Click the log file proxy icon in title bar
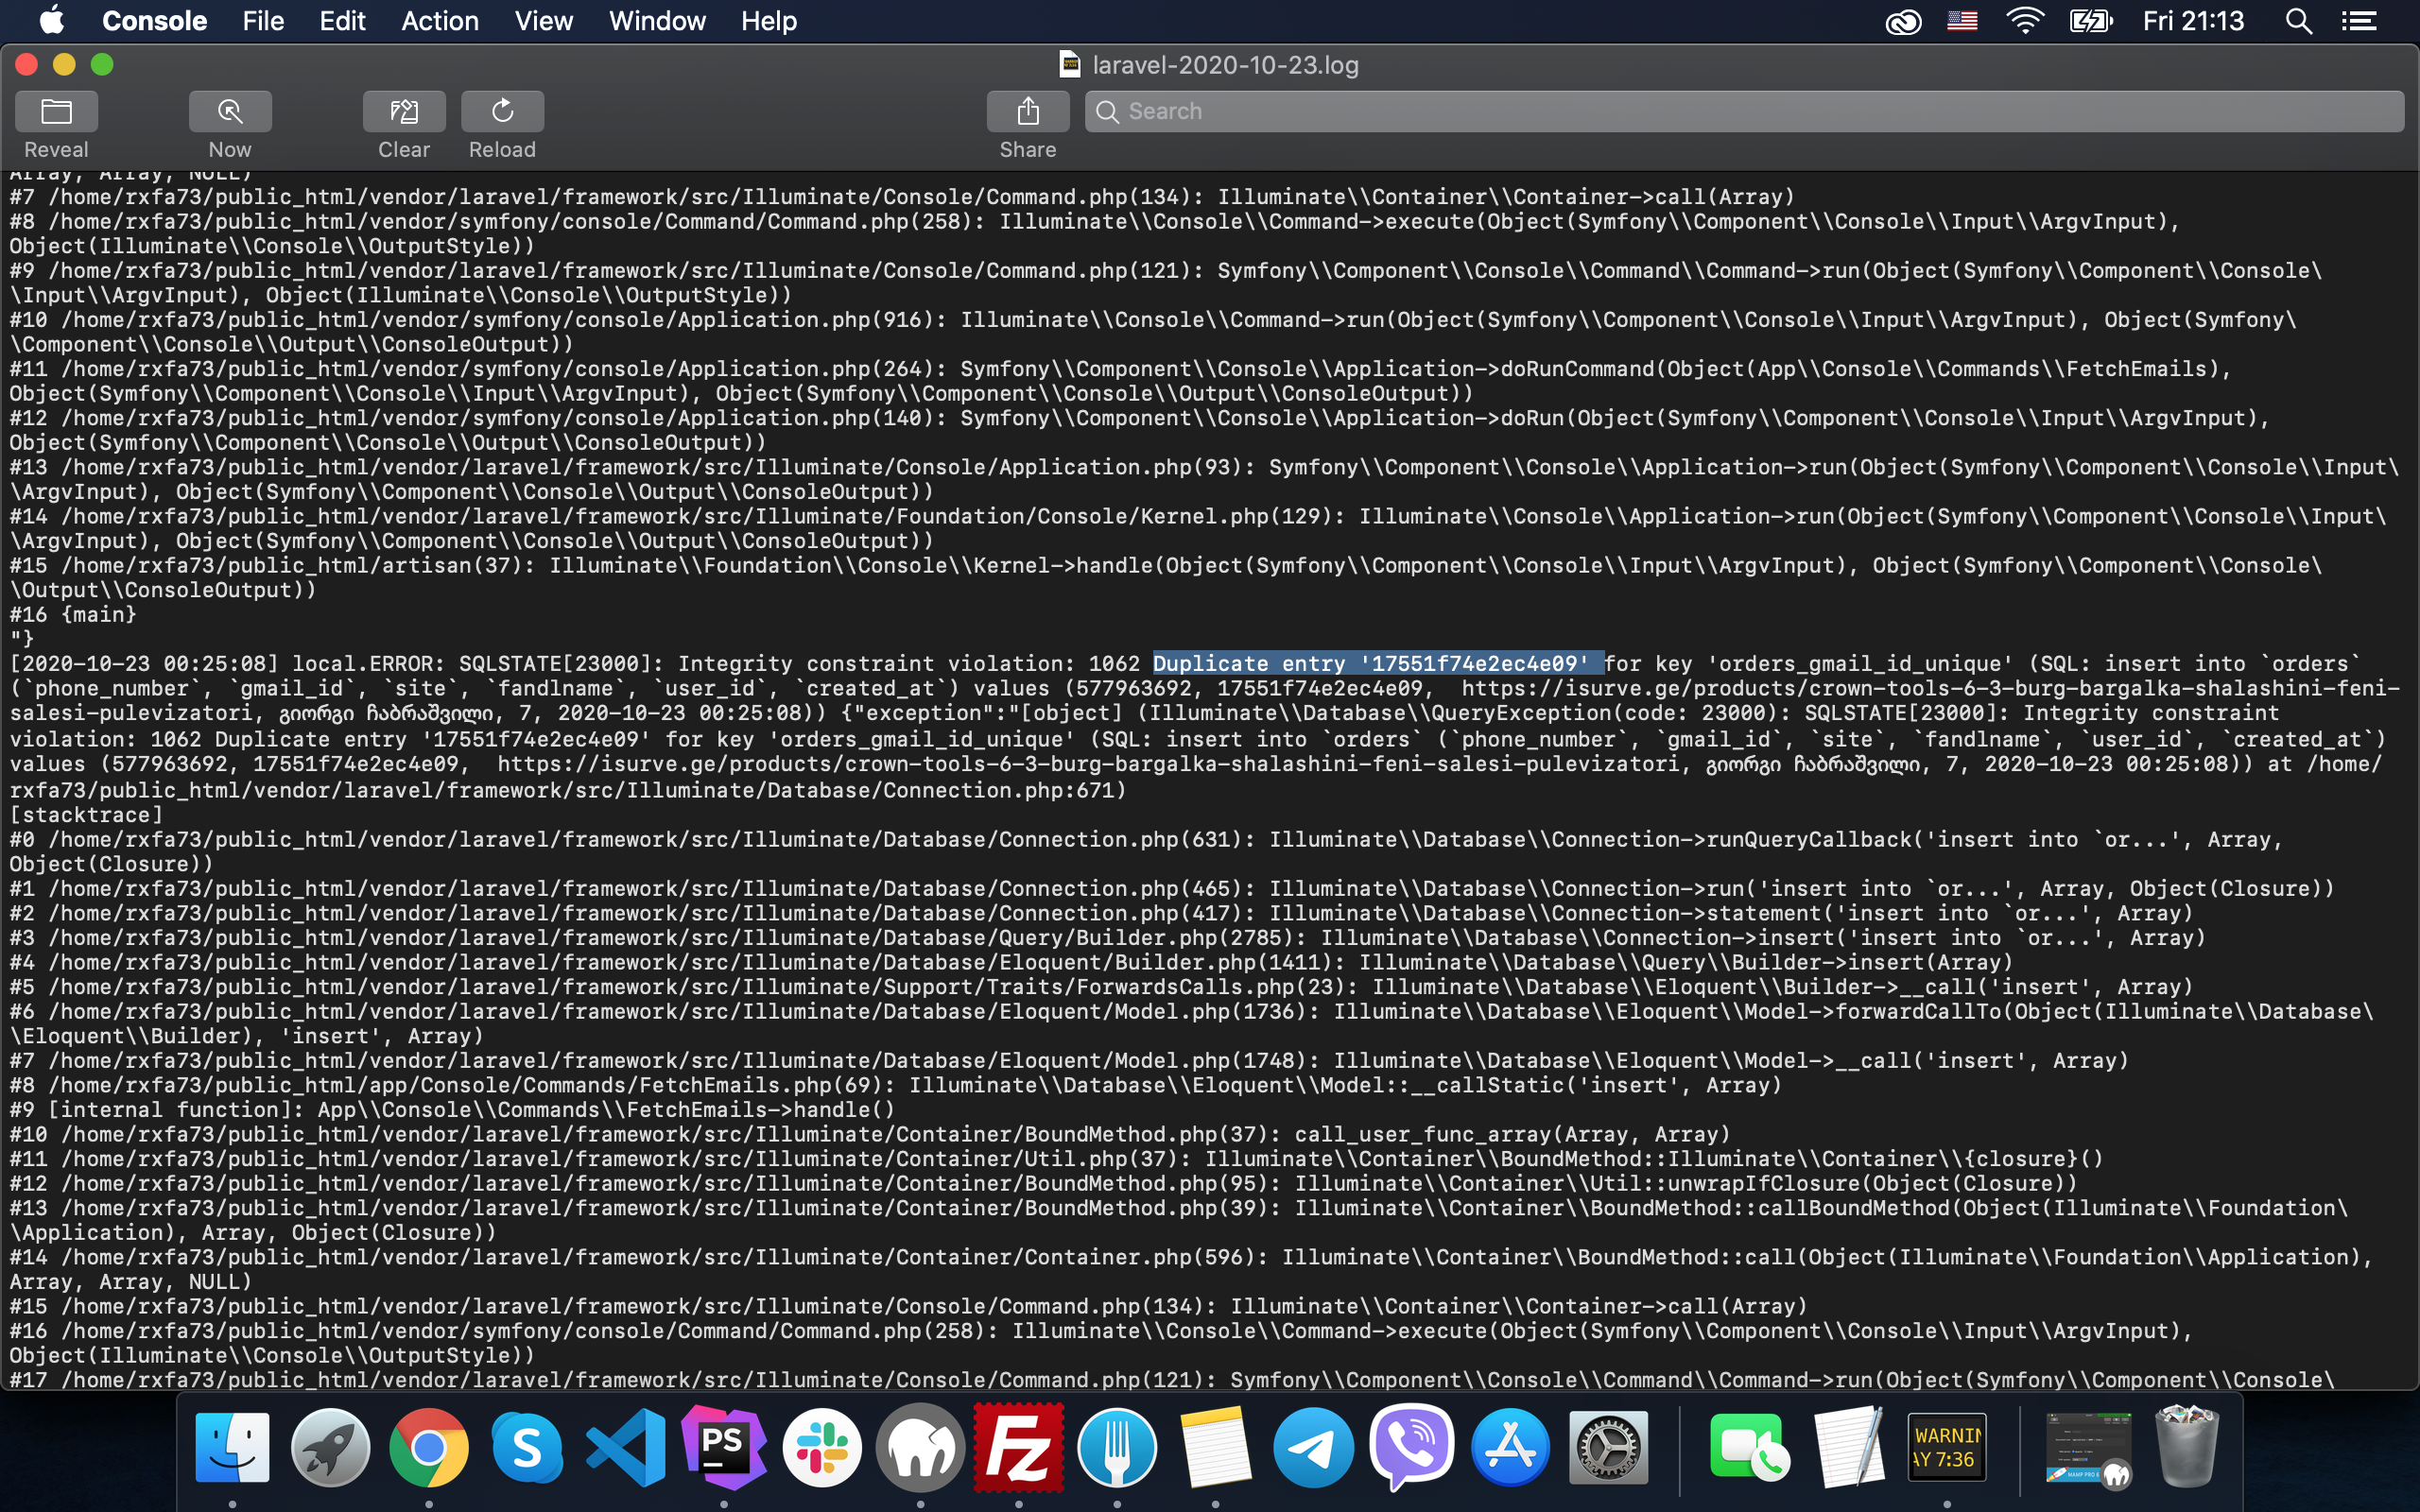 tap(1069, 64)
